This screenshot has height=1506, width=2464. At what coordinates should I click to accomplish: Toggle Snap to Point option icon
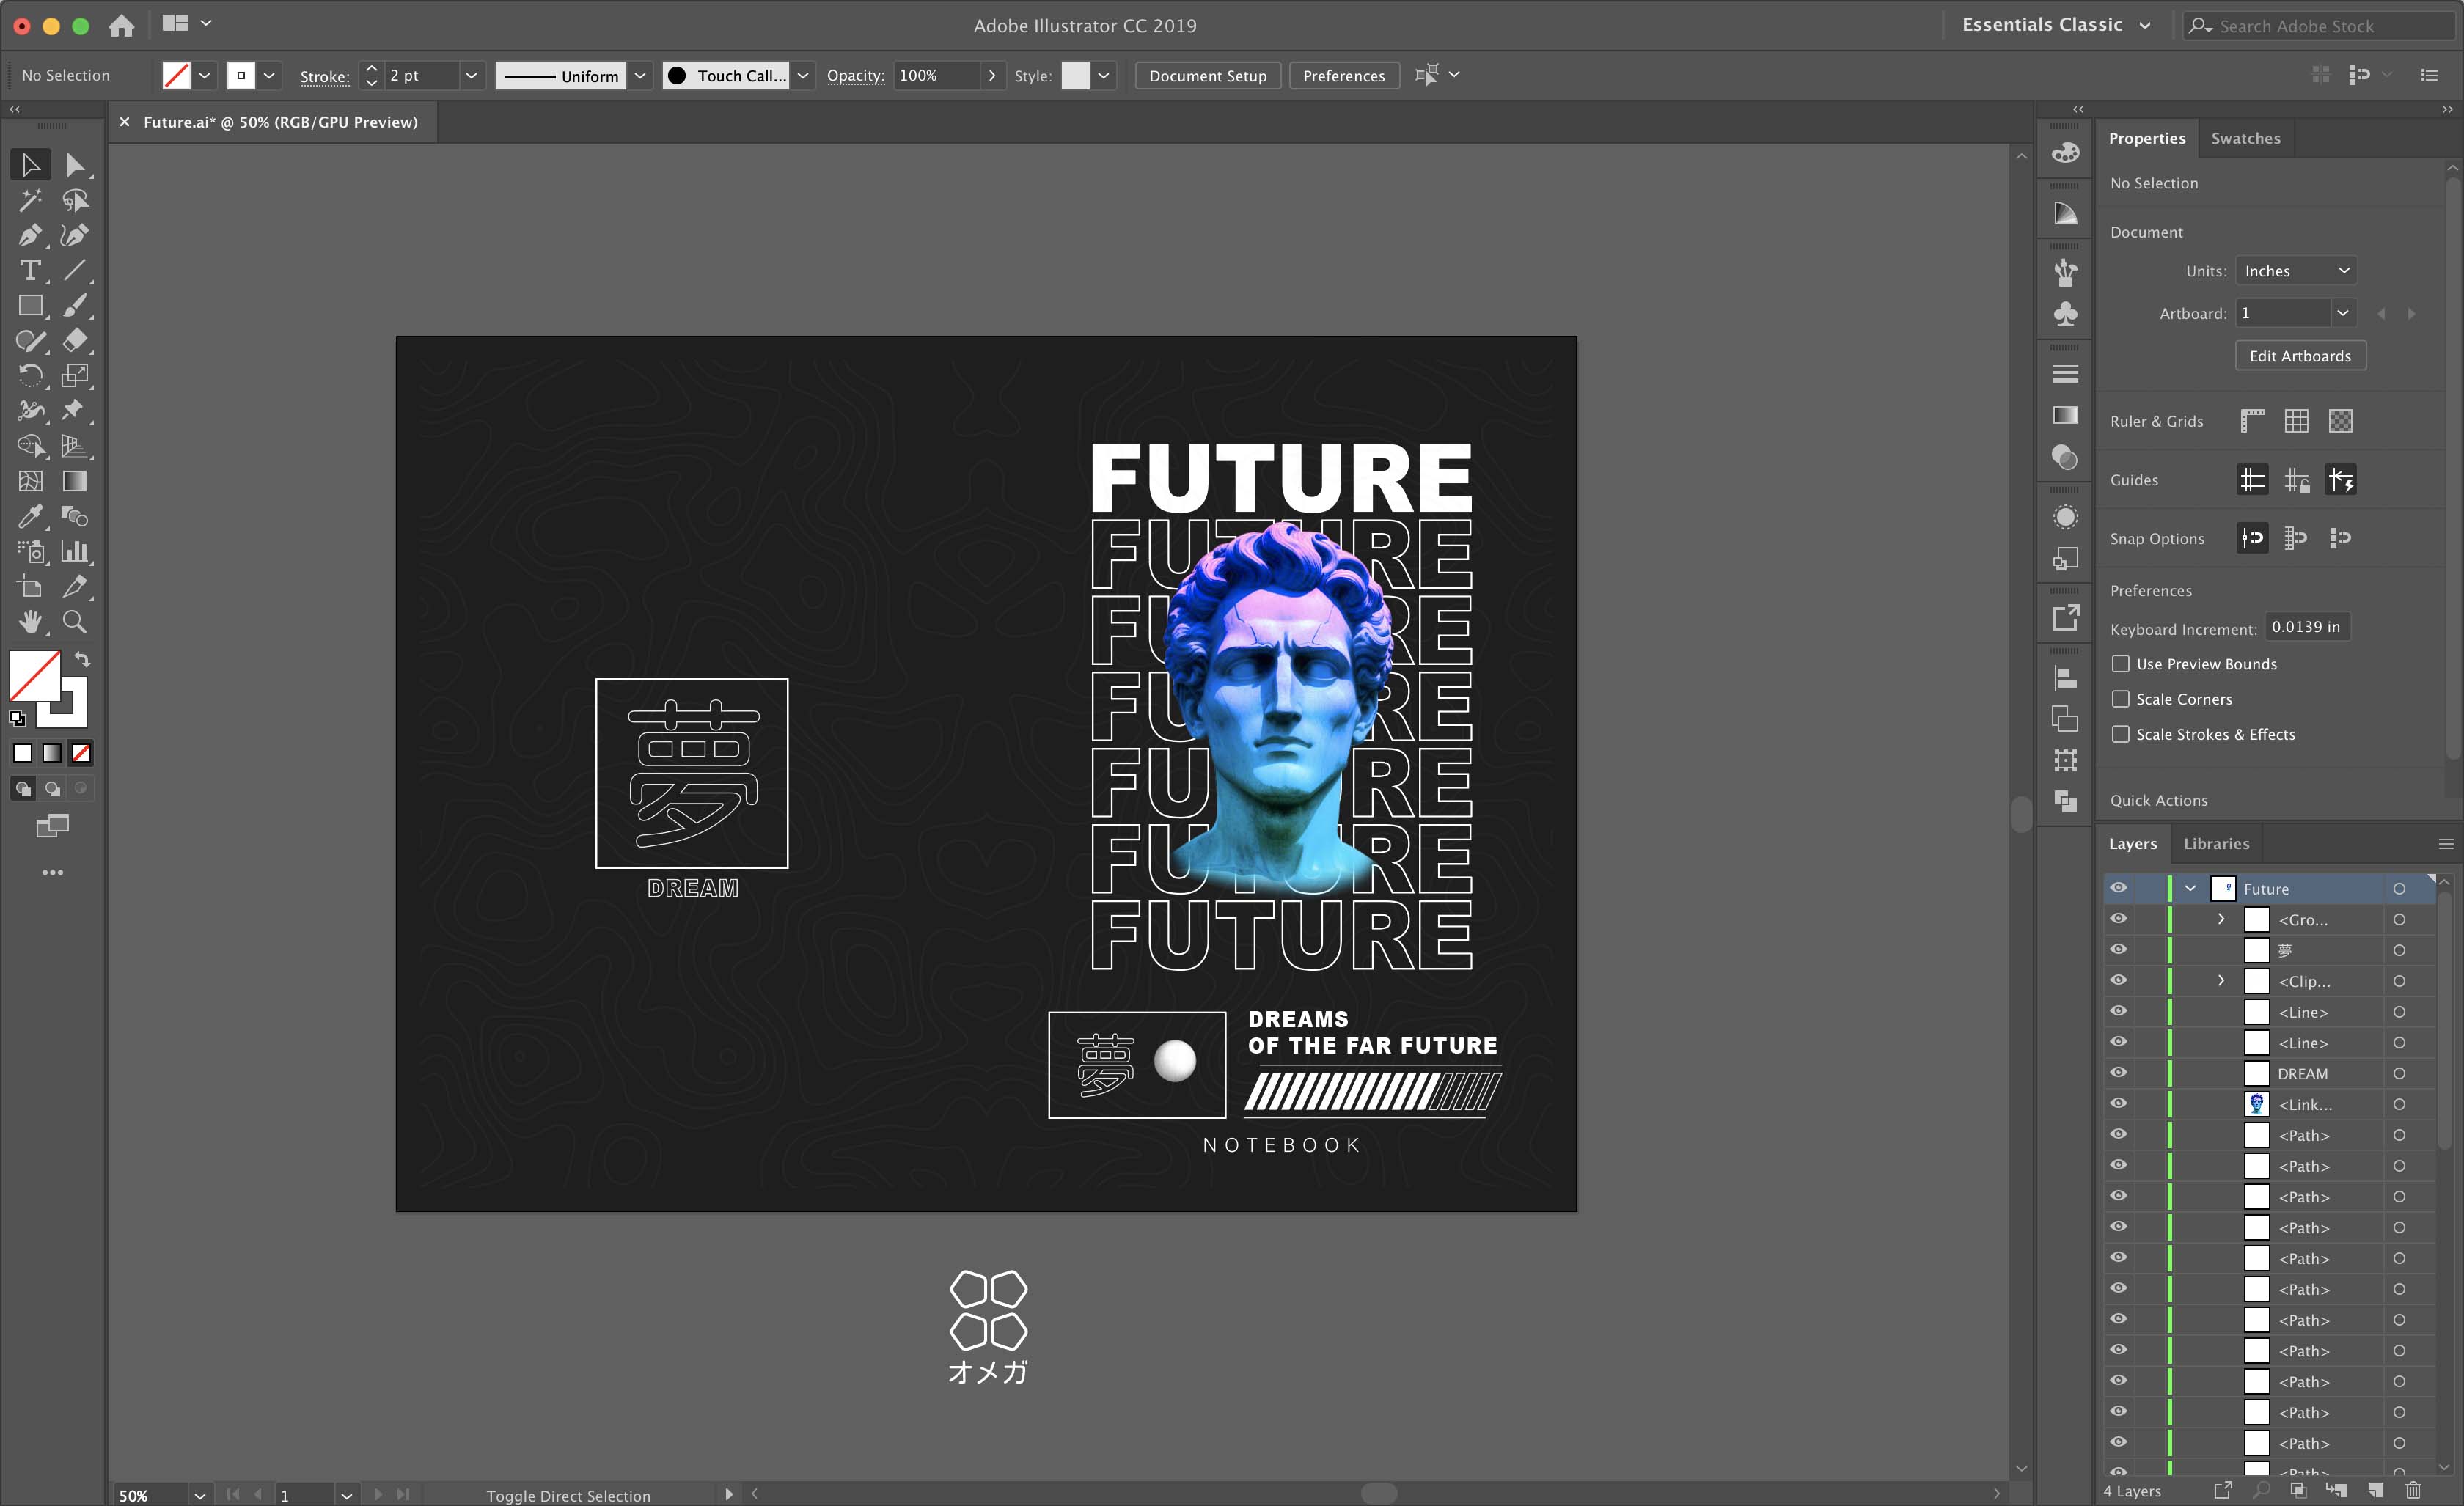click(x=2252, y=538)
